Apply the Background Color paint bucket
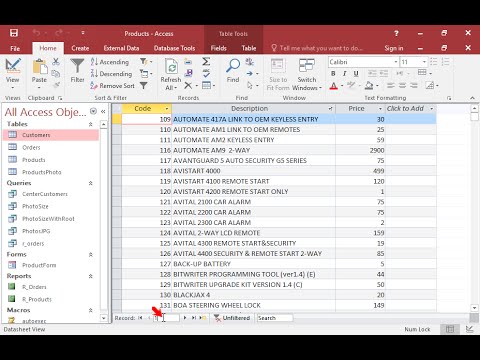 [x=369, y=86]
